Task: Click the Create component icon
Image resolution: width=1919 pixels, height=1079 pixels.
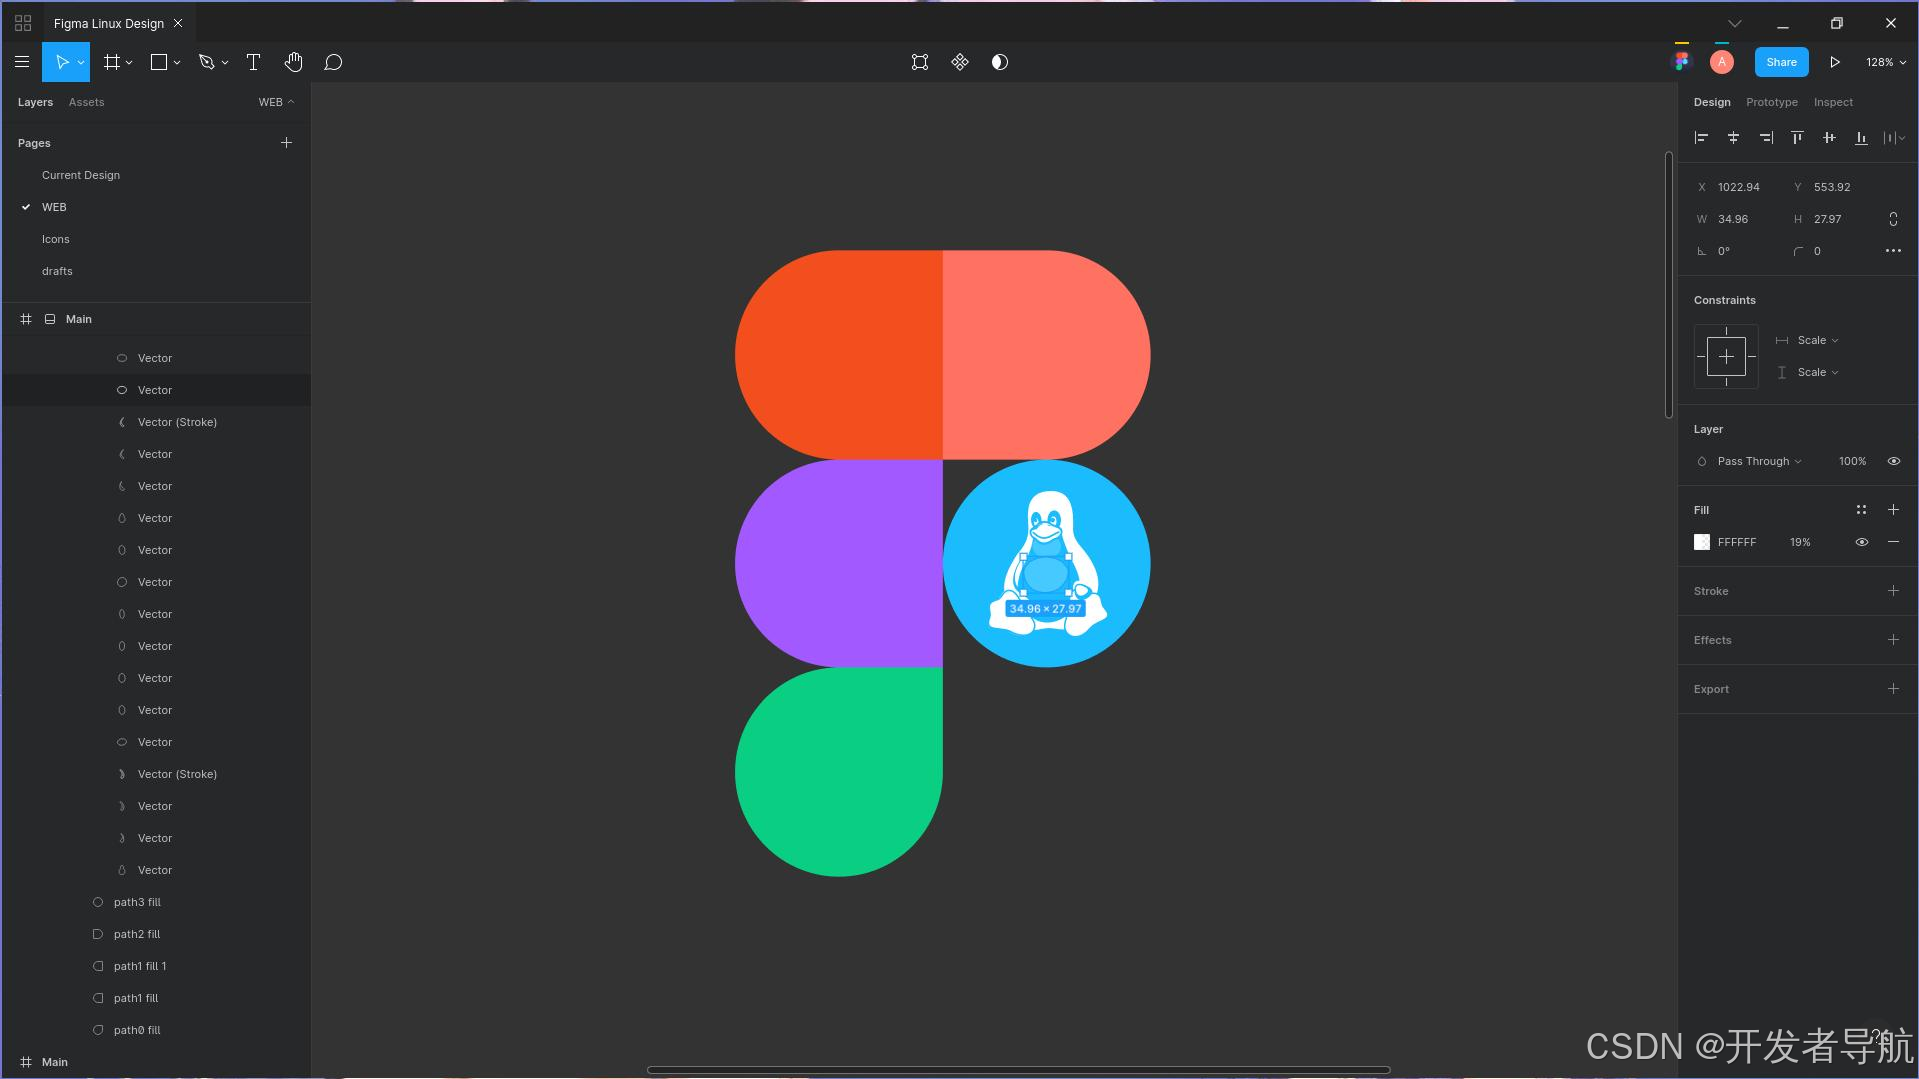Action: (x=960, y=62)
